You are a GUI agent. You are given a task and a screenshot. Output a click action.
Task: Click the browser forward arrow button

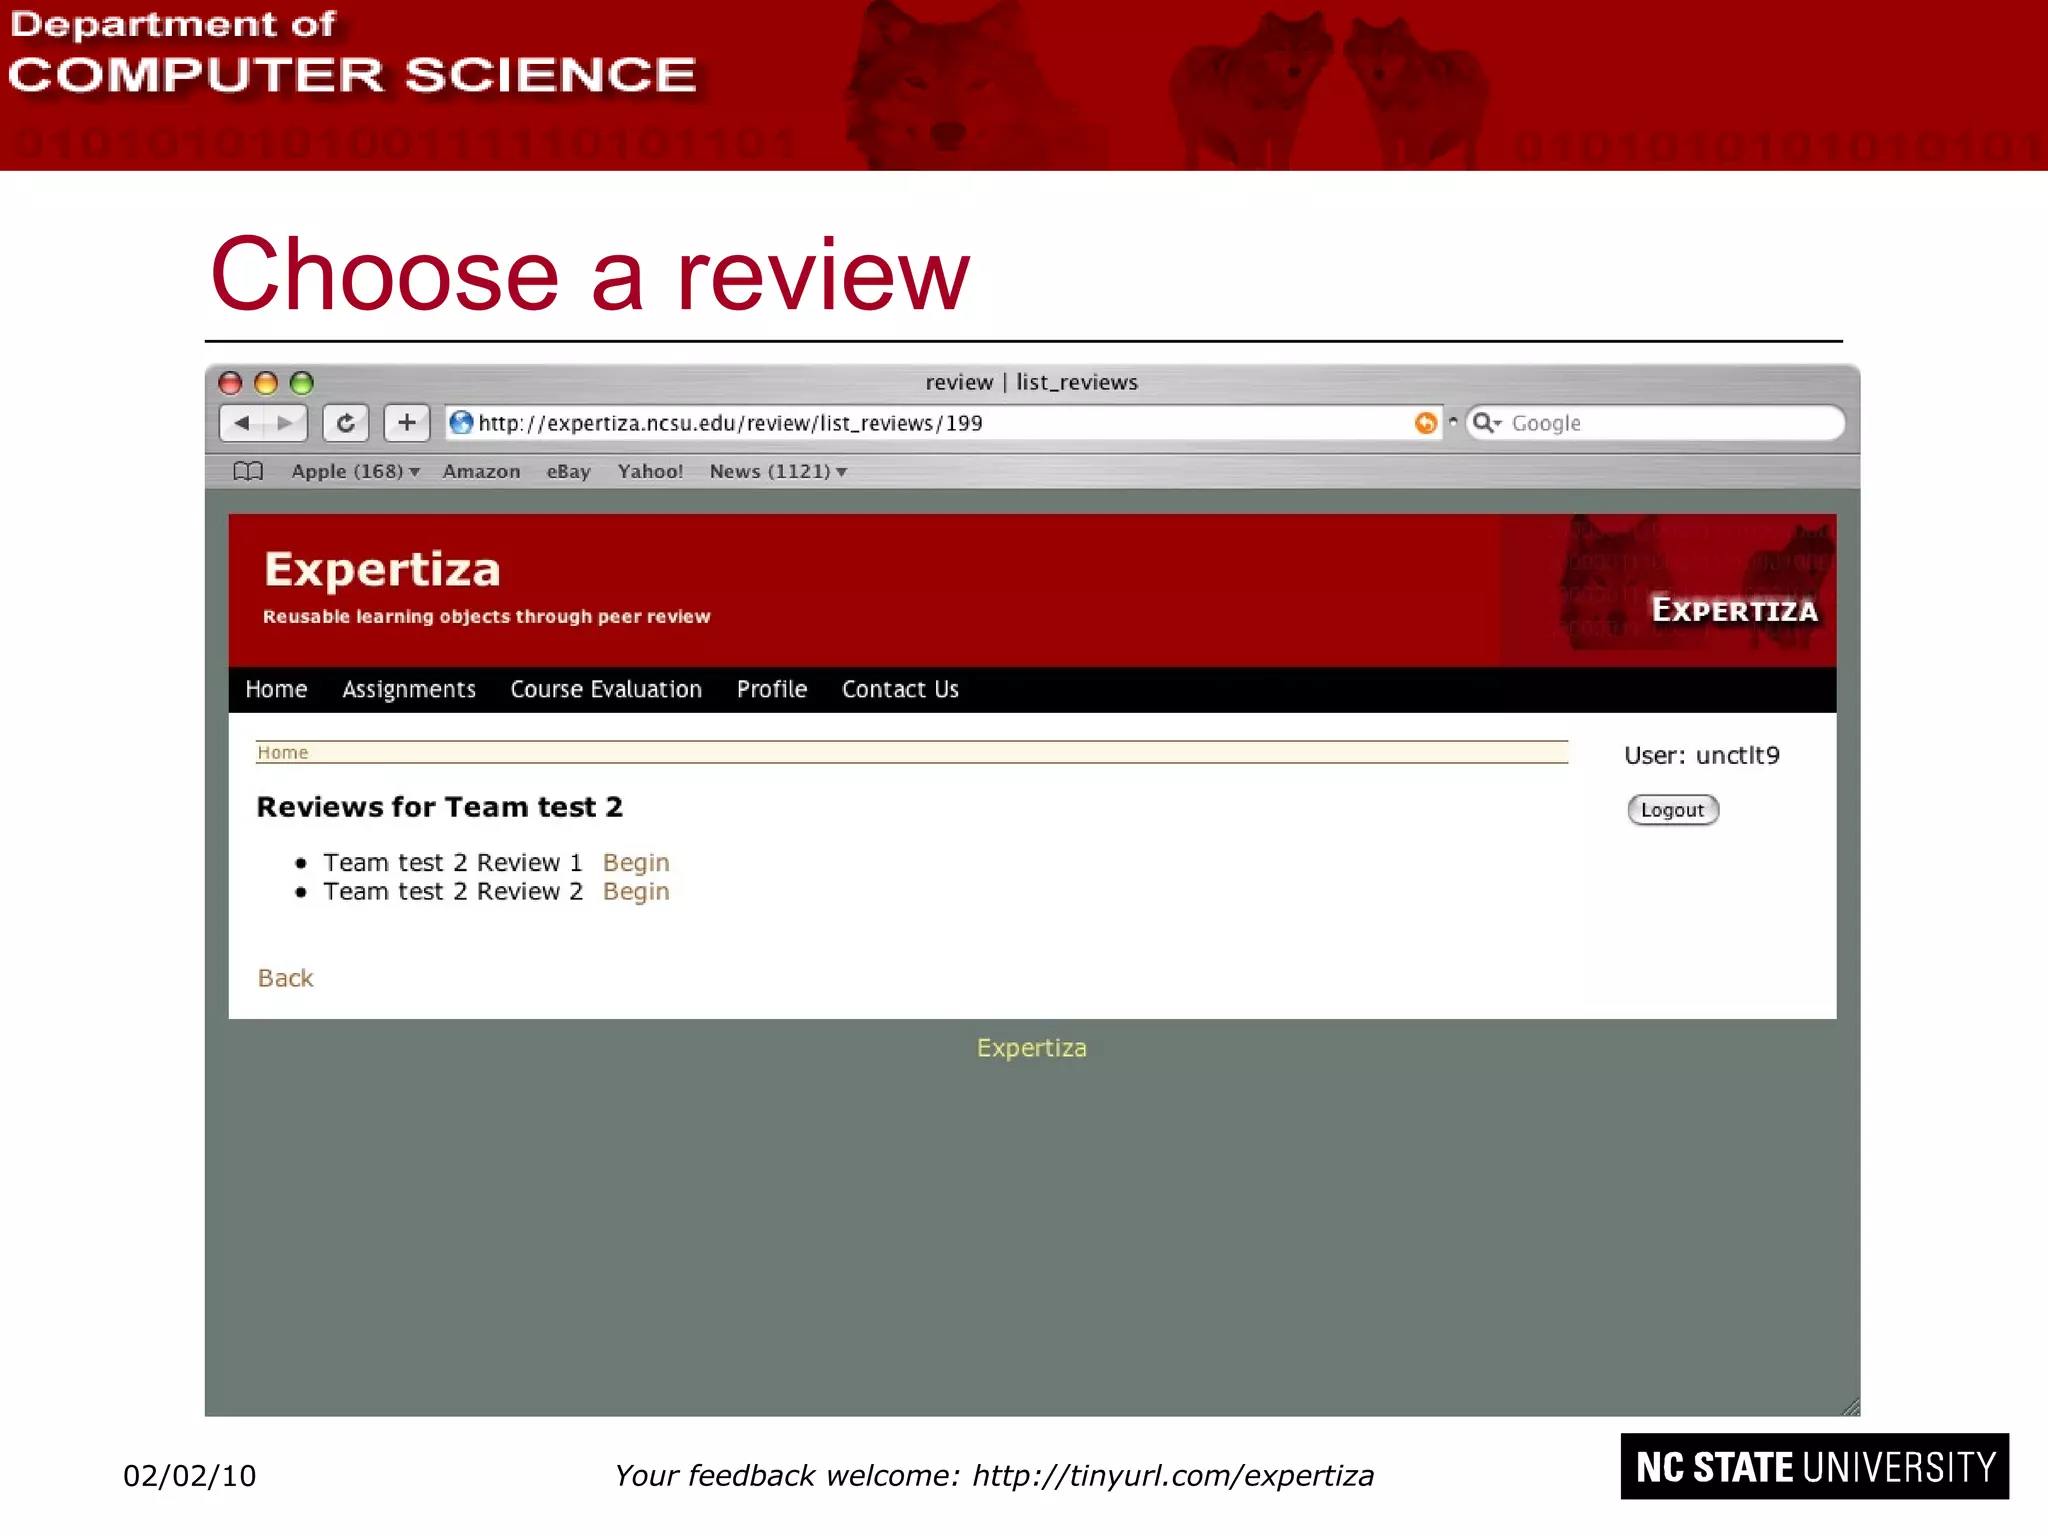point(285,423)
